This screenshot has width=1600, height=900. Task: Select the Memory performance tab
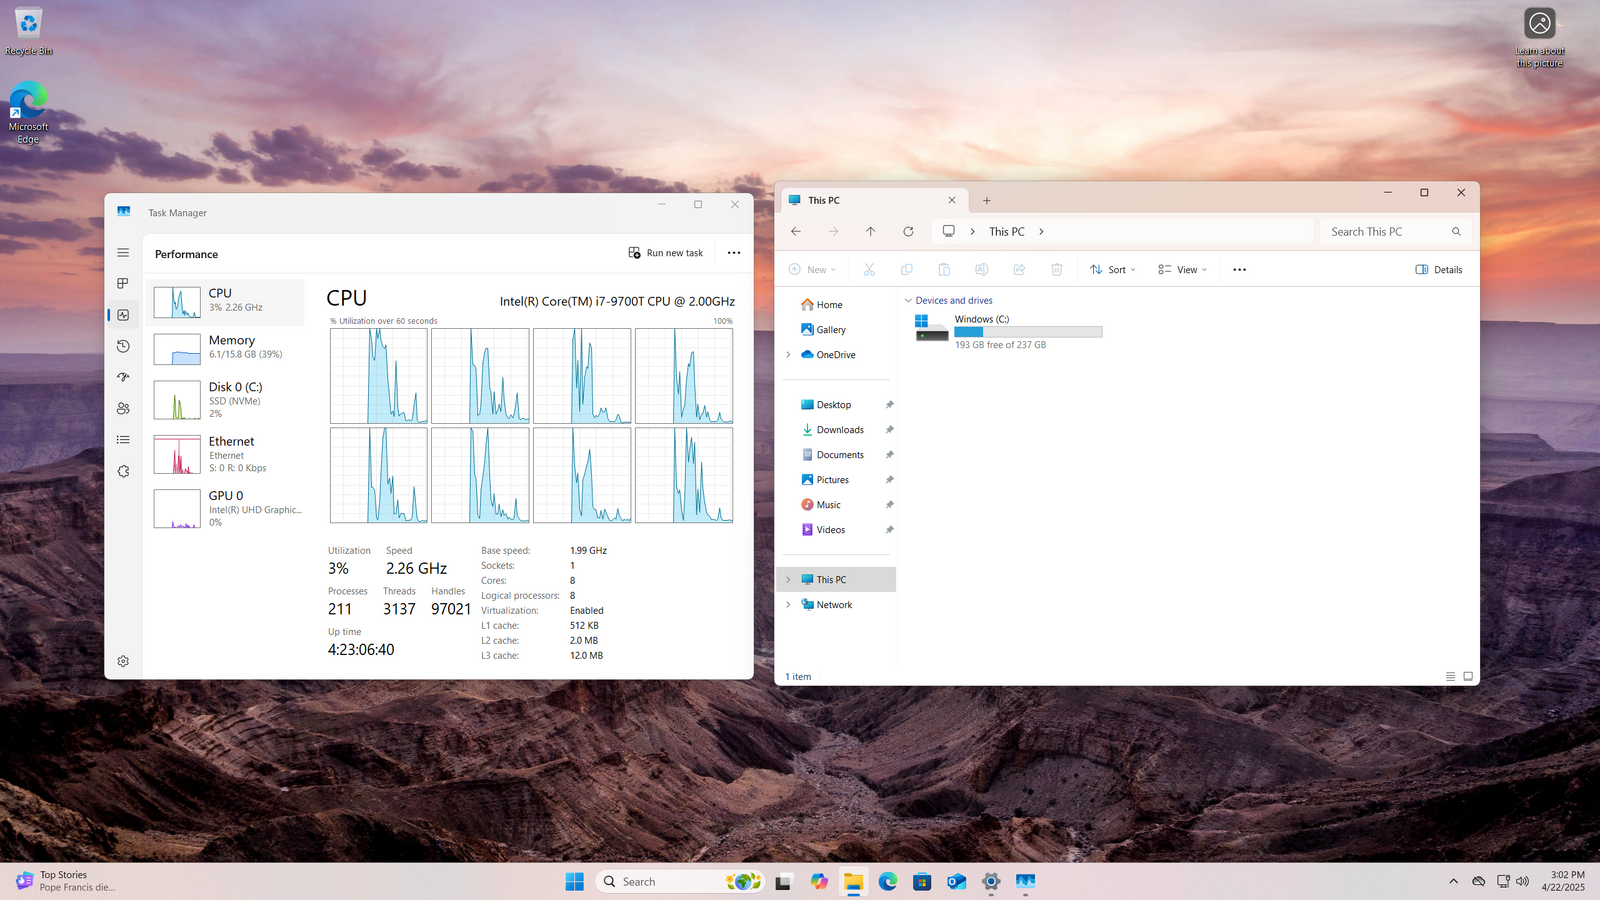[x=226, y=347]
